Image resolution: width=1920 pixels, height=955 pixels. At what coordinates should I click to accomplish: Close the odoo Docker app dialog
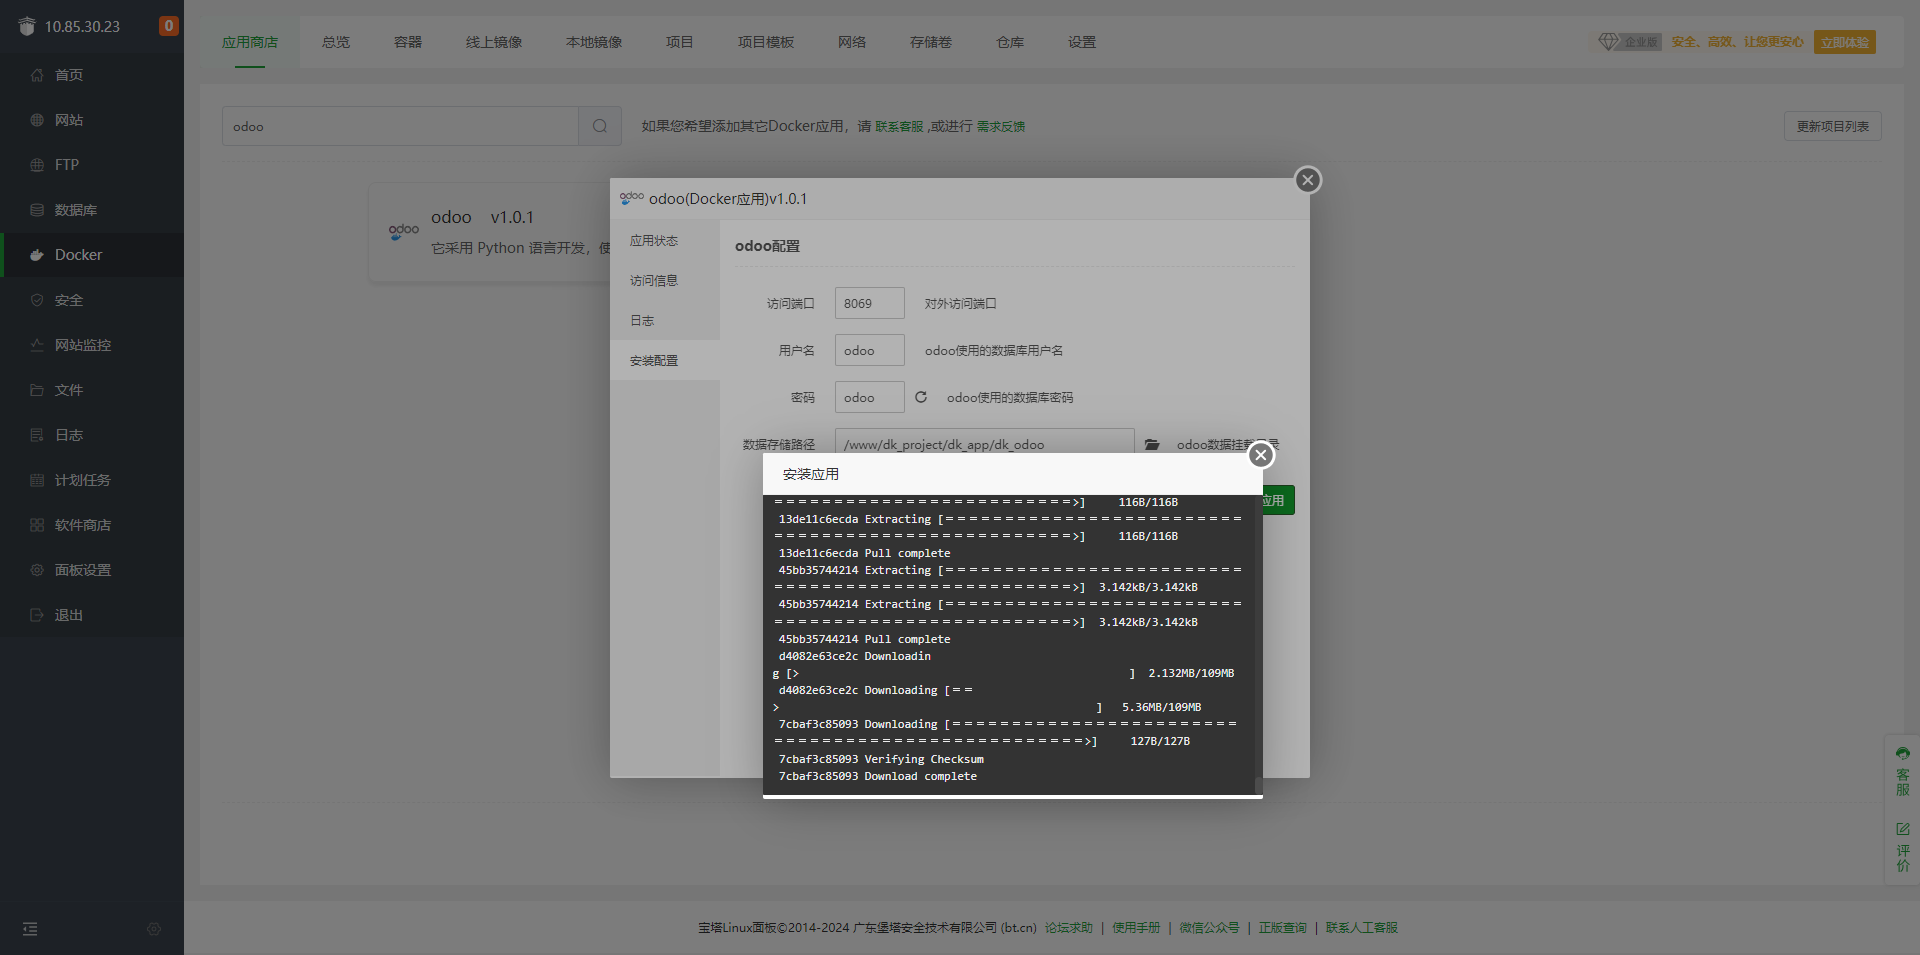click(x=1308, y=180)
